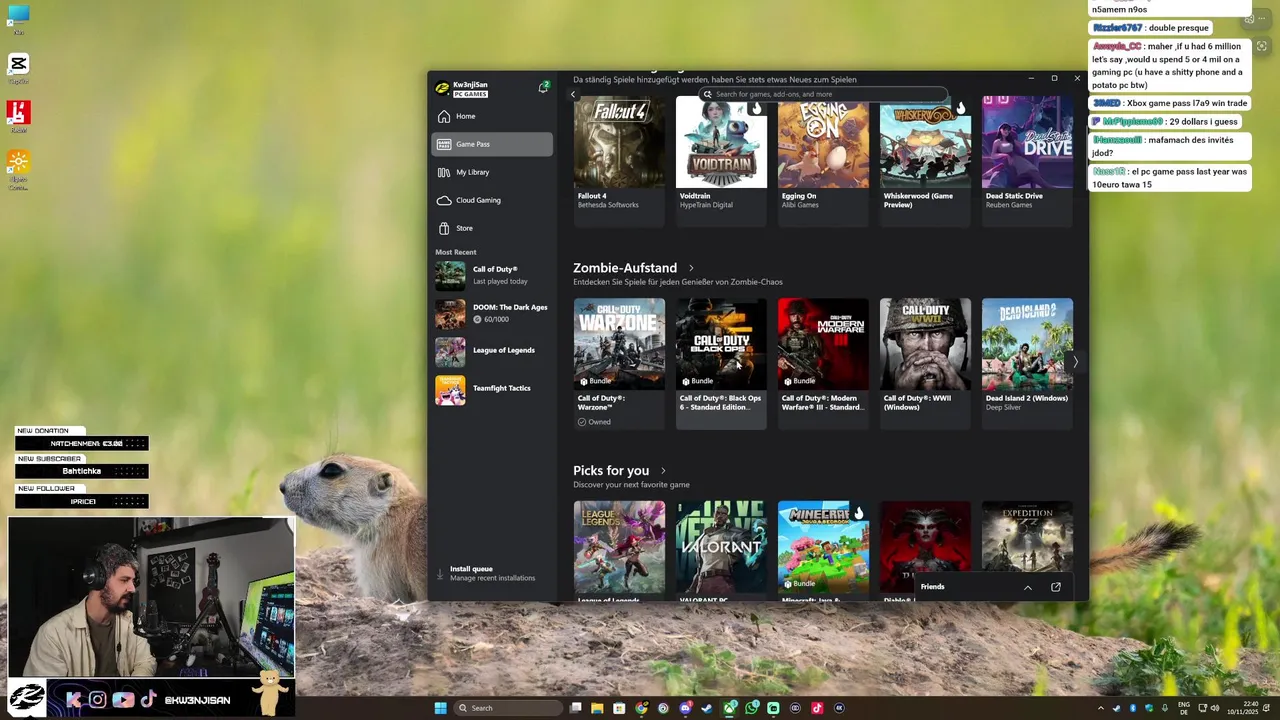Click the search games input field
The width and height of the screenshot is (1280, 720).
pos(823,94)
